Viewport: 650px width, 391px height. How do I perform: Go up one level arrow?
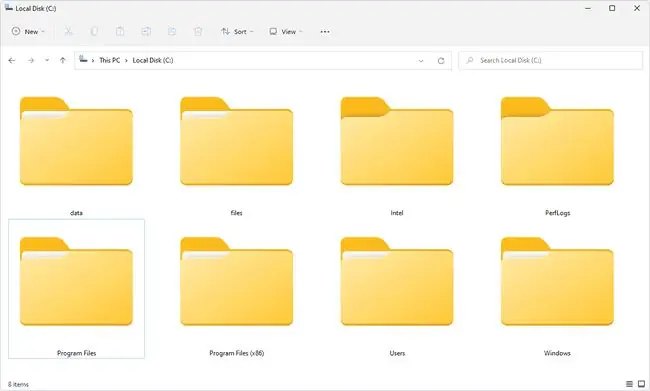coord(63,61)
